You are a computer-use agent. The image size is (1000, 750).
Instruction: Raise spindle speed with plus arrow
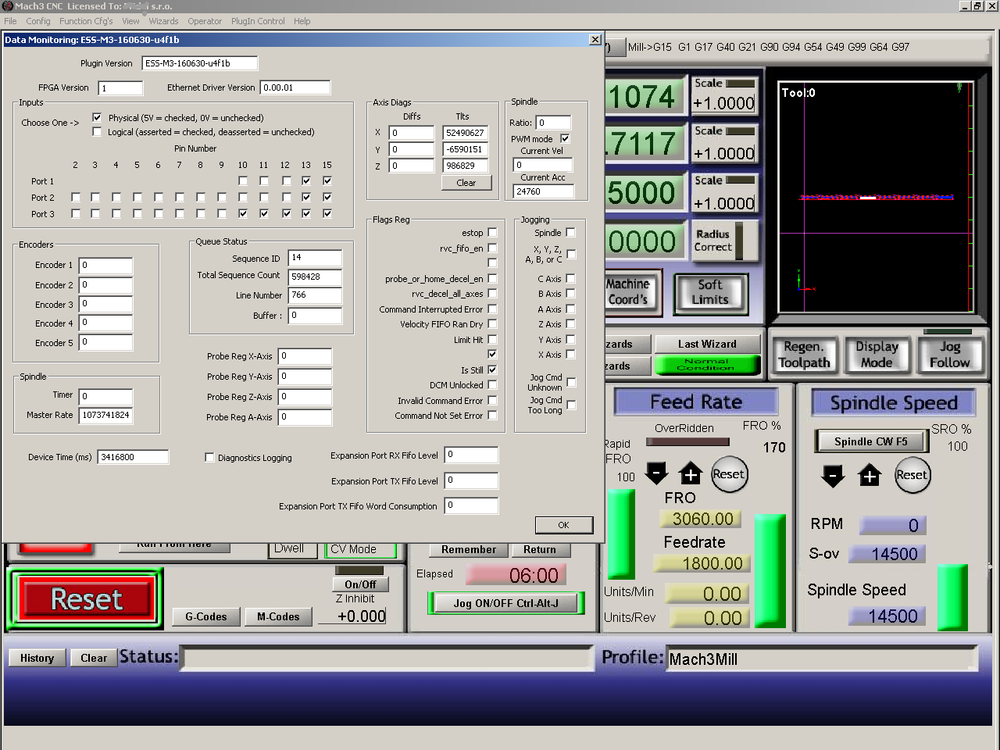click(869, 475)
